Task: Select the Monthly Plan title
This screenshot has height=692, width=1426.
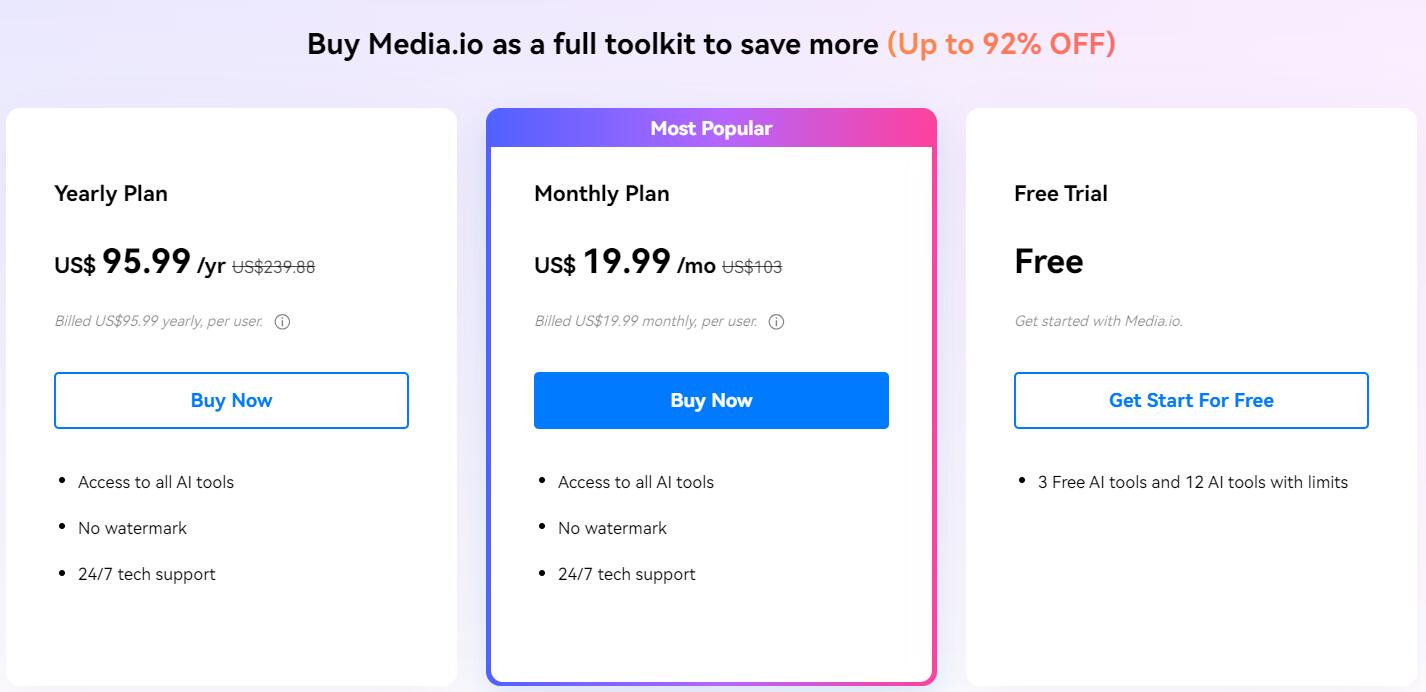Action: [x=602, y=193]
